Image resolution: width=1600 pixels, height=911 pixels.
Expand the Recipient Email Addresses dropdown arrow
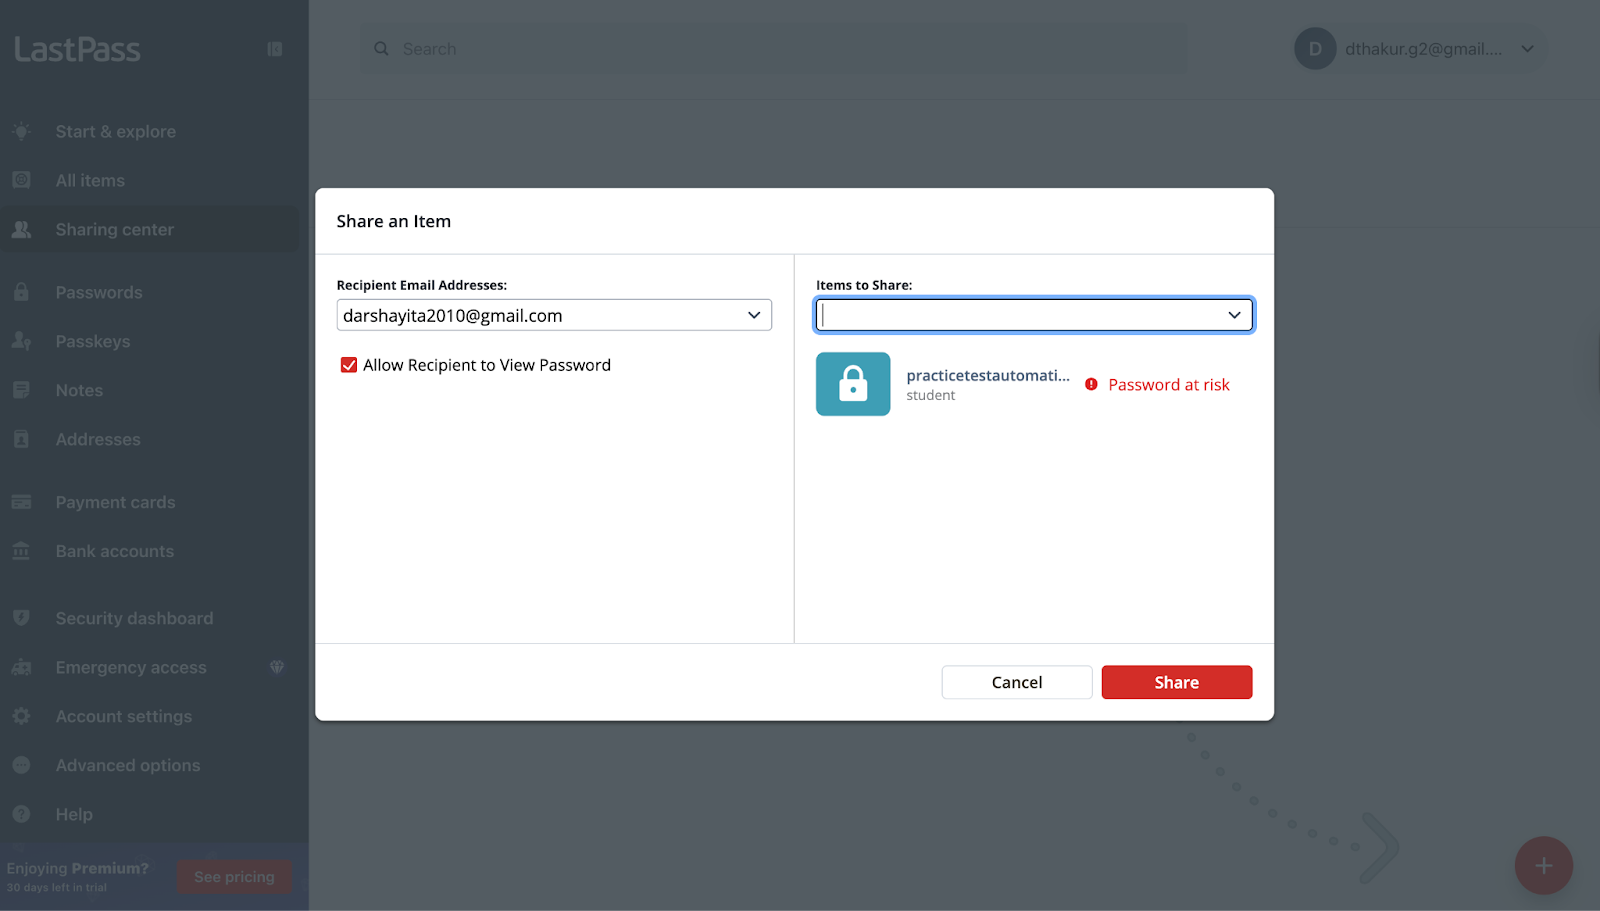[x=754, y=315]
